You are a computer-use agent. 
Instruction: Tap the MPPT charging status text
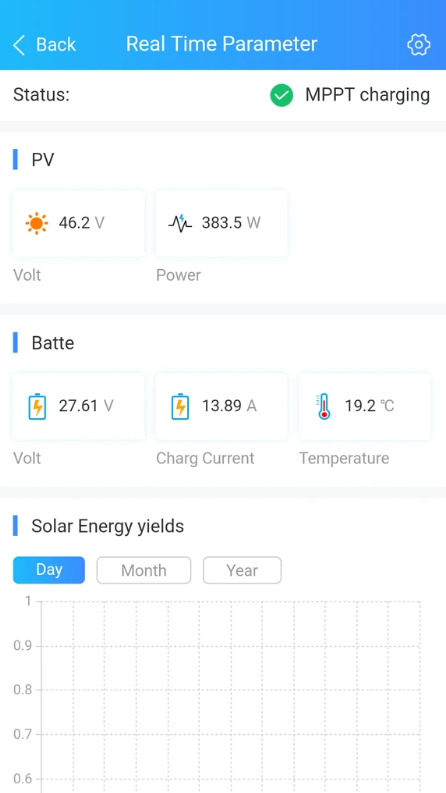tap(368, 95)
